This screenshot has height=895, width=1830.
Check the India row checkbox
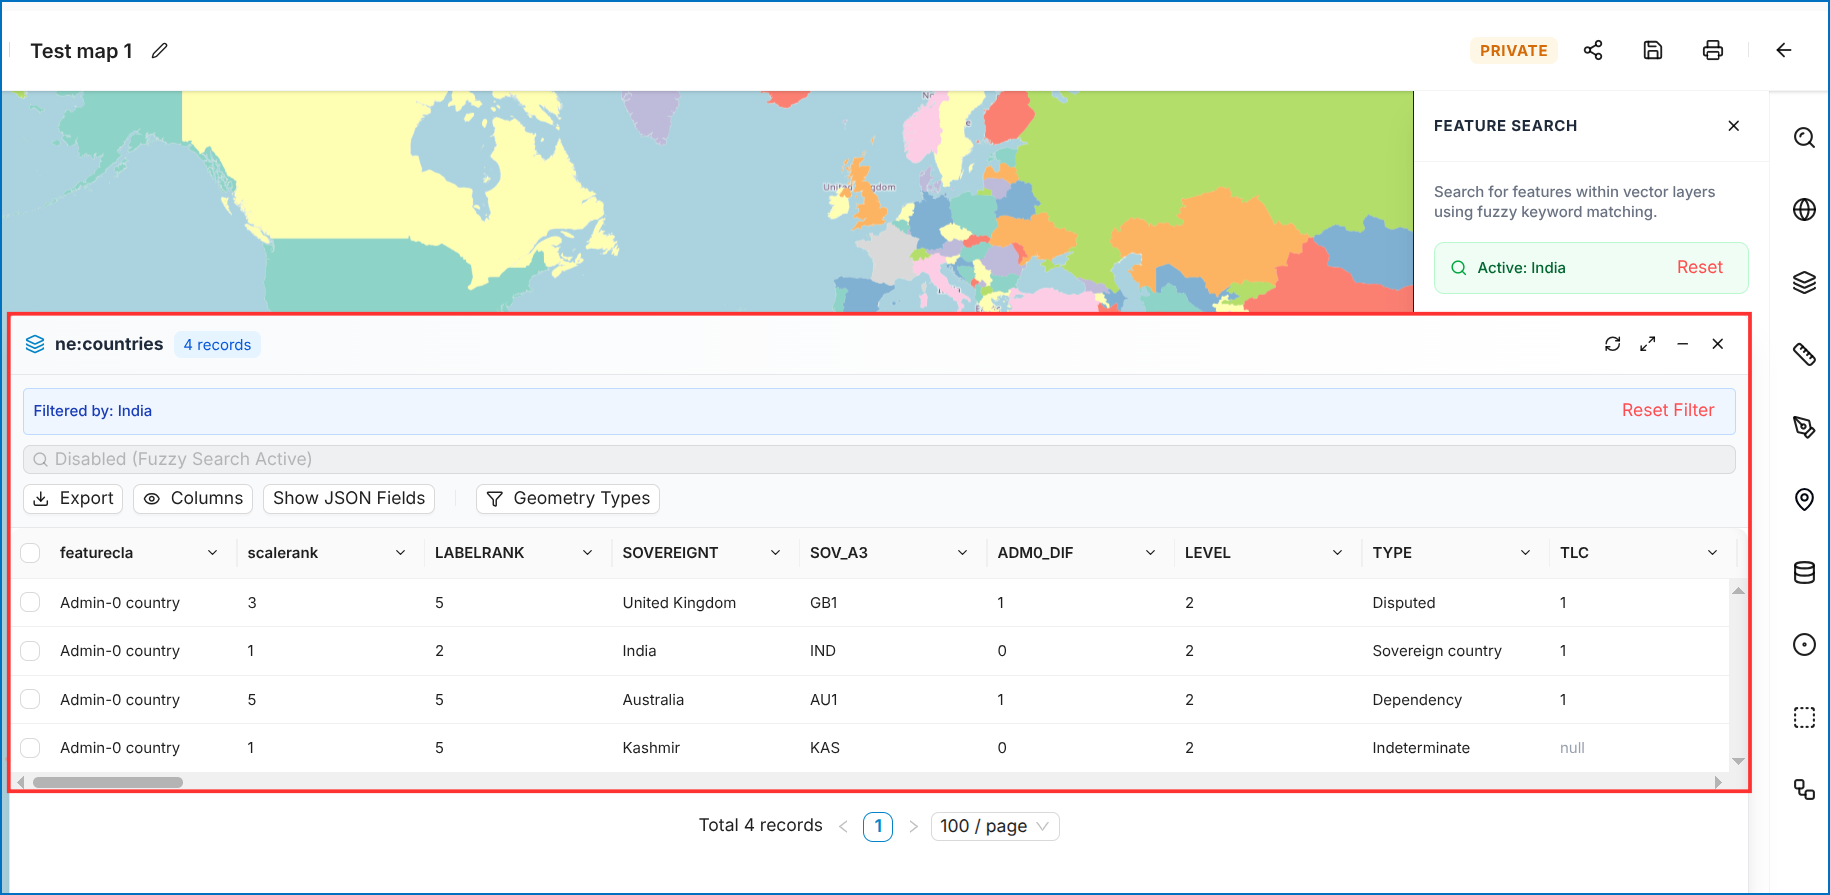[30, 651]
